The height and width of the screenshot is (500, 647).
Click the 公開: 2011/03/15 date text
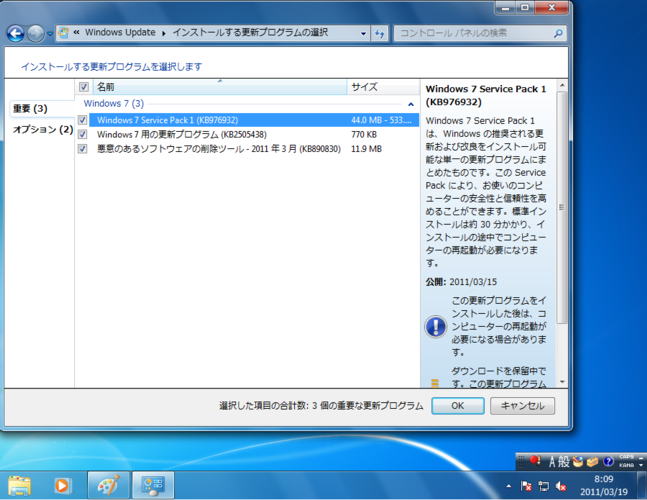click(x=461, y=282)
